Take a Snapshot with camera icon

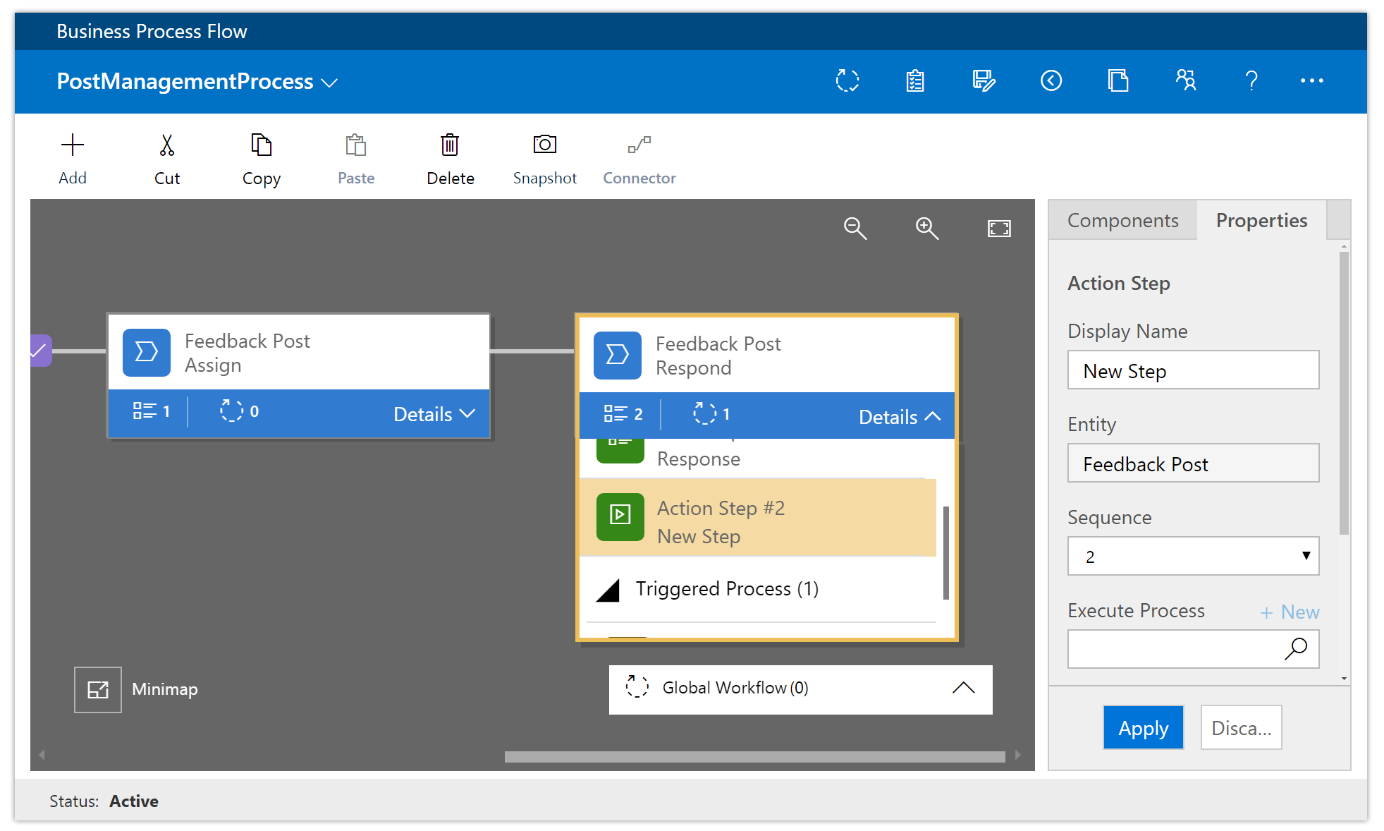(x=545, y=145)
